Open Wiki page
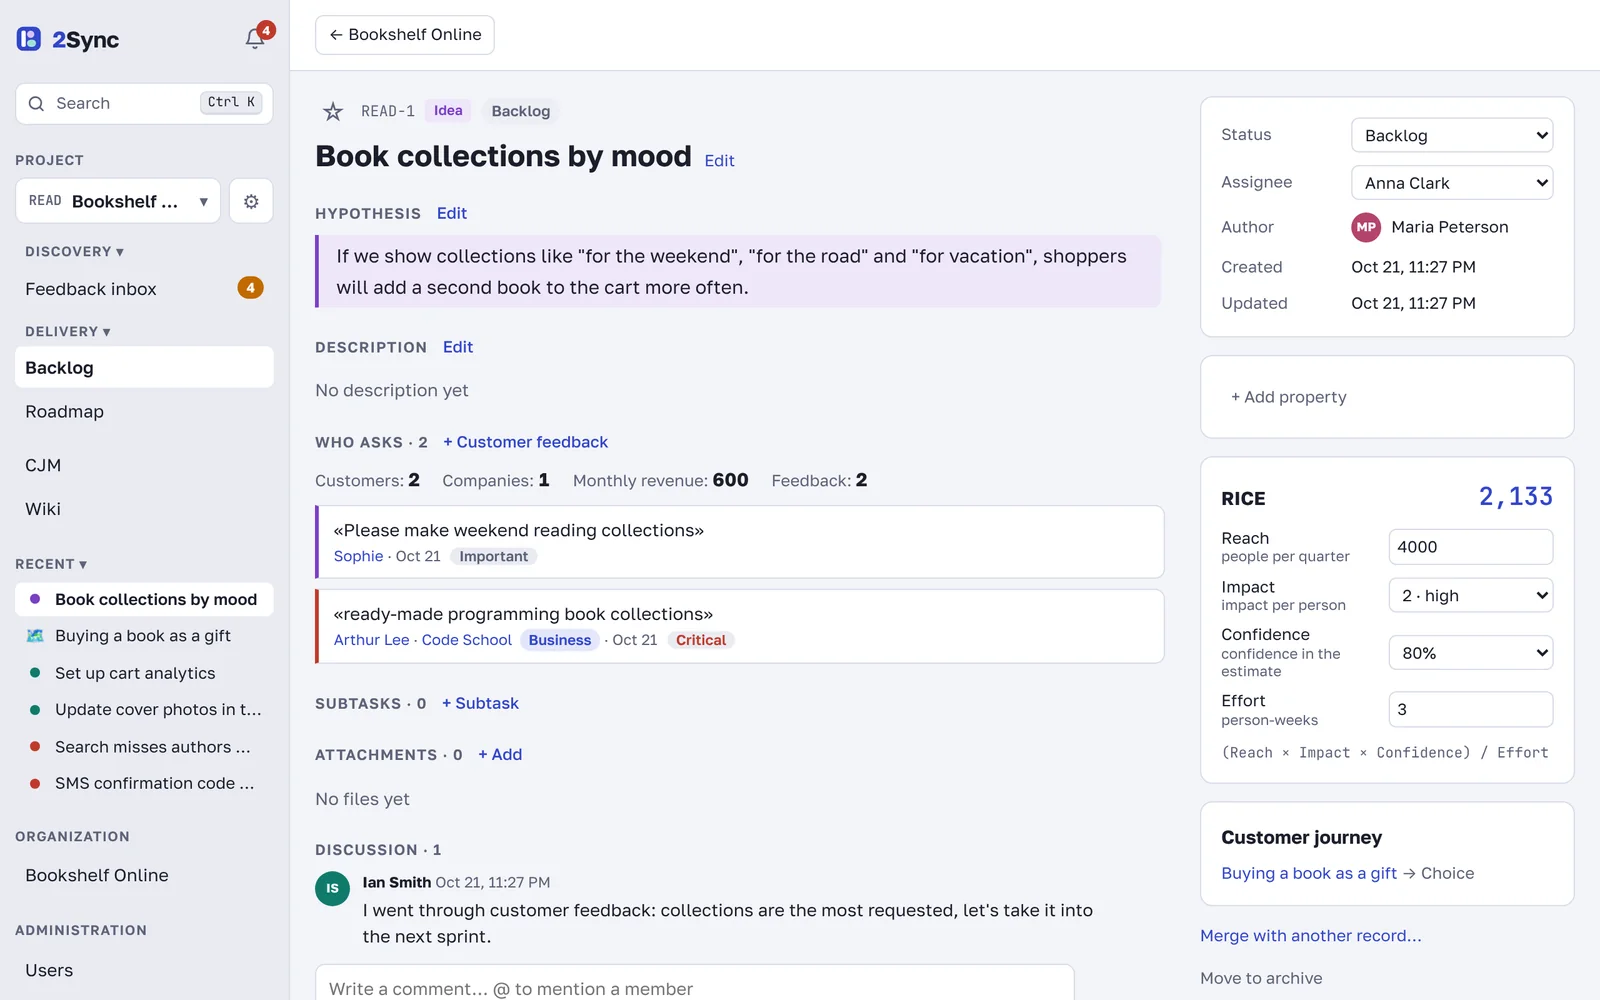This screenshot has width=1600, height=1000. pyautogui.click(x=144, y=509)
